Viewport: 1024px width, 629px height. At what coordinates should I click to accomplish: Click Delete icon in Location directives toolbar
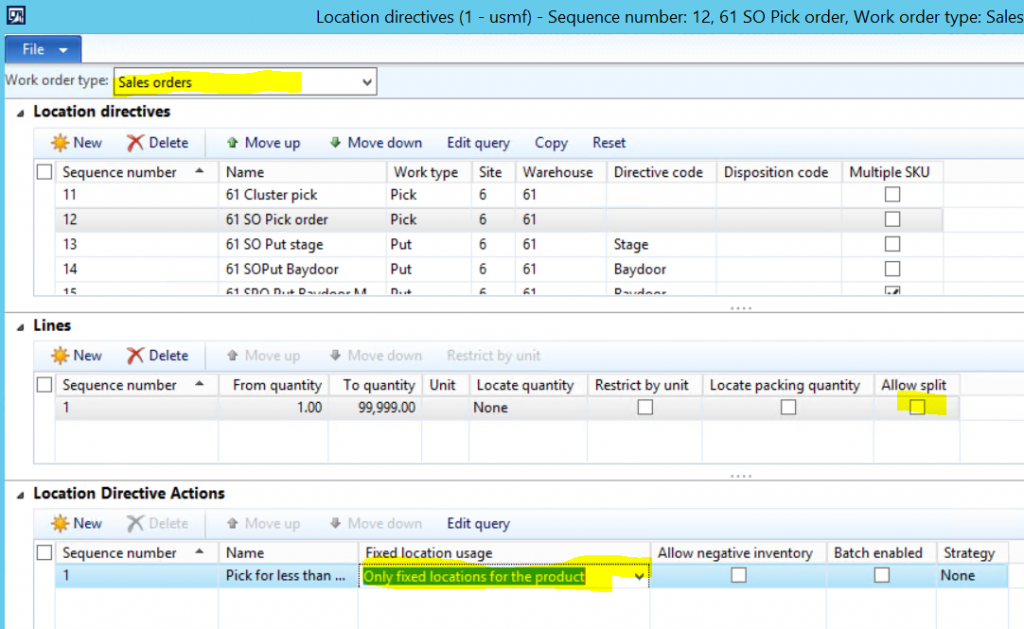tap(136, 143)
